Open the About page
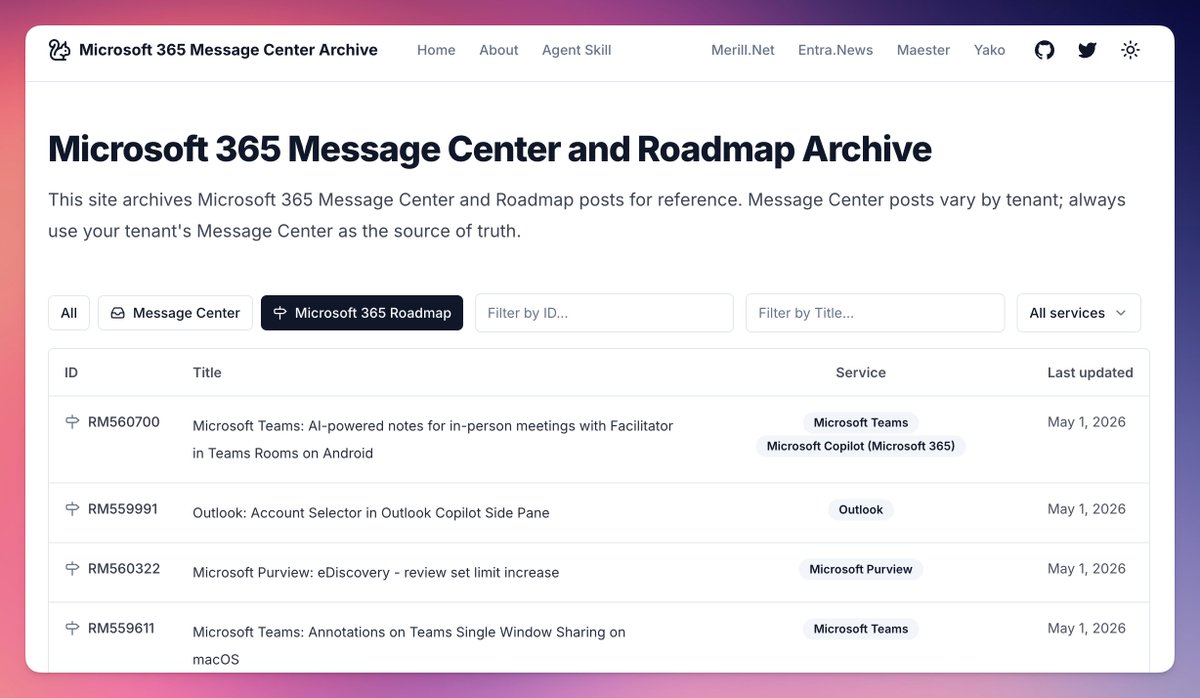 499,50
